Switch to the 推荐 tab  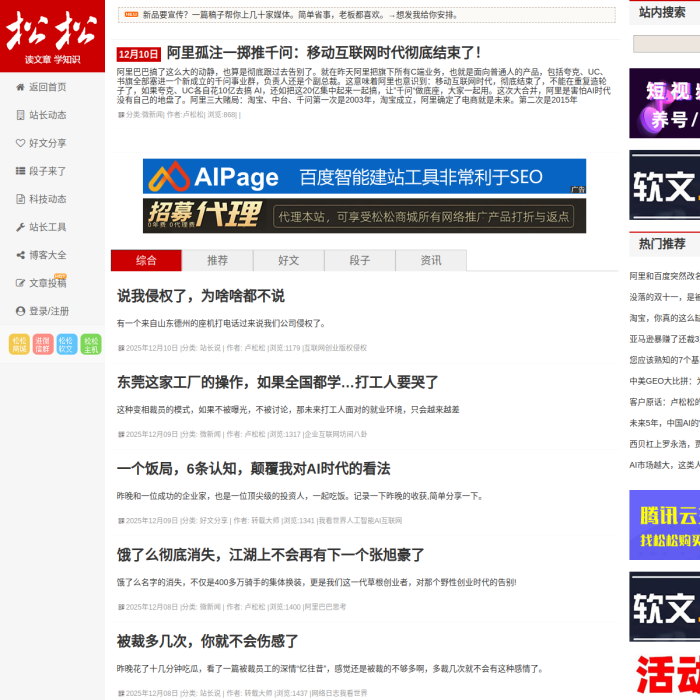point(217,260)
